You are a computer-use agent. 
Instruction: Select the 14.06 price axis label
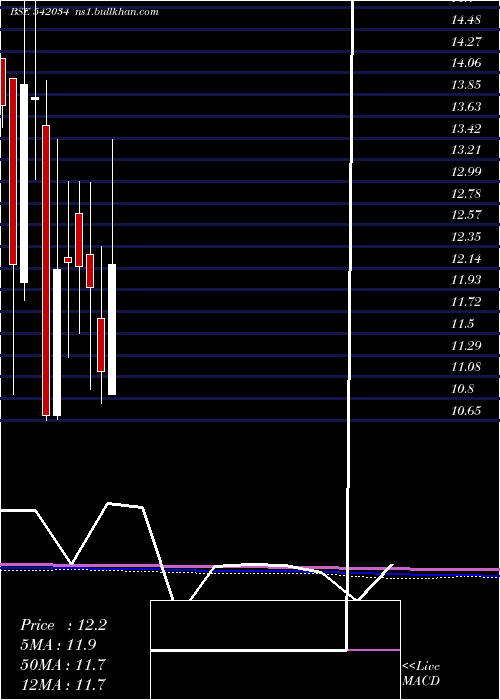pyautogui.click(x=466, y=63)
